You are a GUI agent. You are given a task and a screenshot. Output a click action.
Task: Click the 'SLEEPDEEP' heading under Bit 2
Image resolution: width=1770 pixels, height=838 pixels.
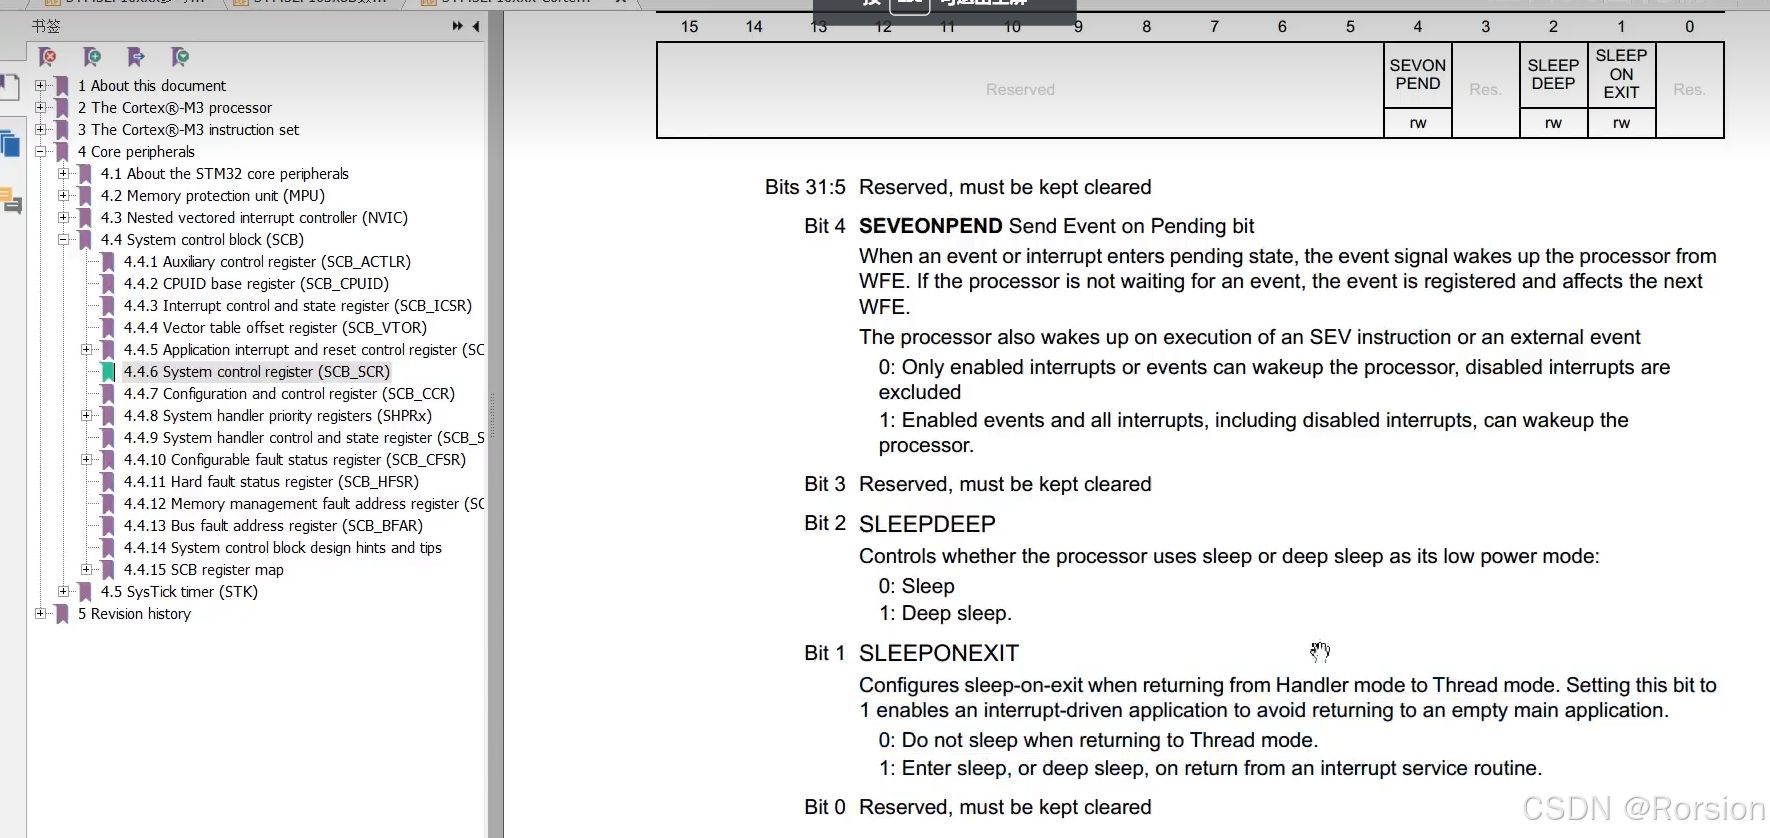tap(927, 524)
